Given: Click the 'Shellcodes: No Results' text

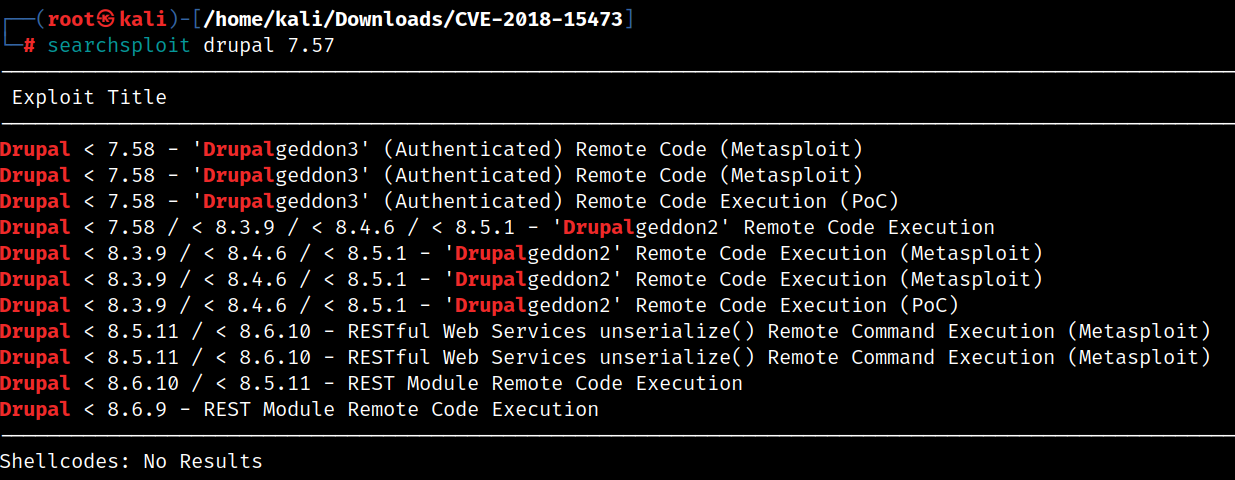Looking at the screenshot, I should click(131, 461).
